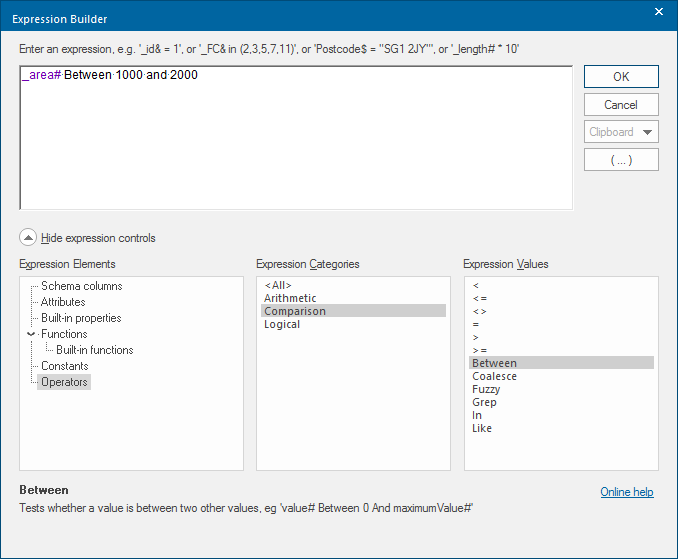The height and width of the screenshot is (559, 678).
Task: Collapse the Functions tree node
Action: click(31, 334)
